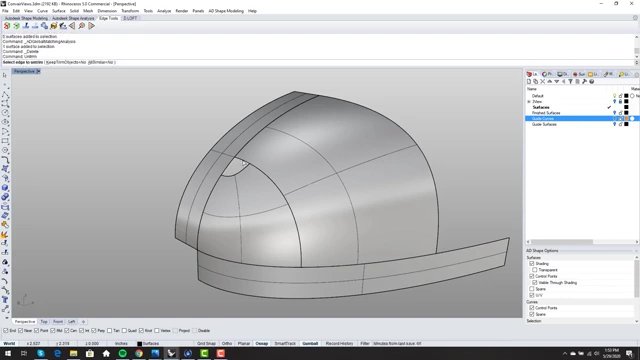Toggle the Default layer light bulb
Image resolution: width=640 pixels, height=360 pixels.
614,96
